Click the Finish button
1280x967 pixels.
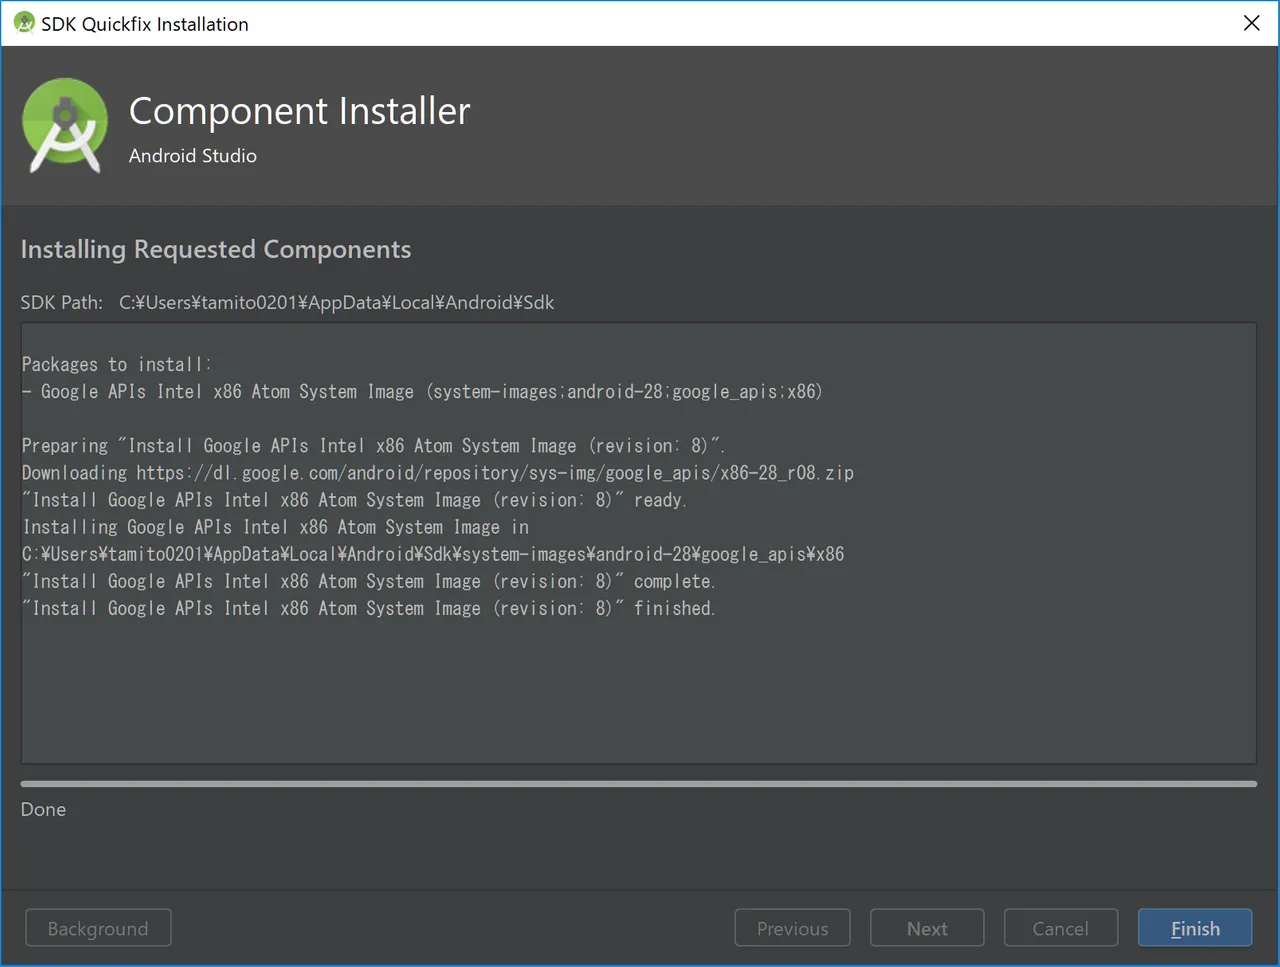coord(1194,928)
